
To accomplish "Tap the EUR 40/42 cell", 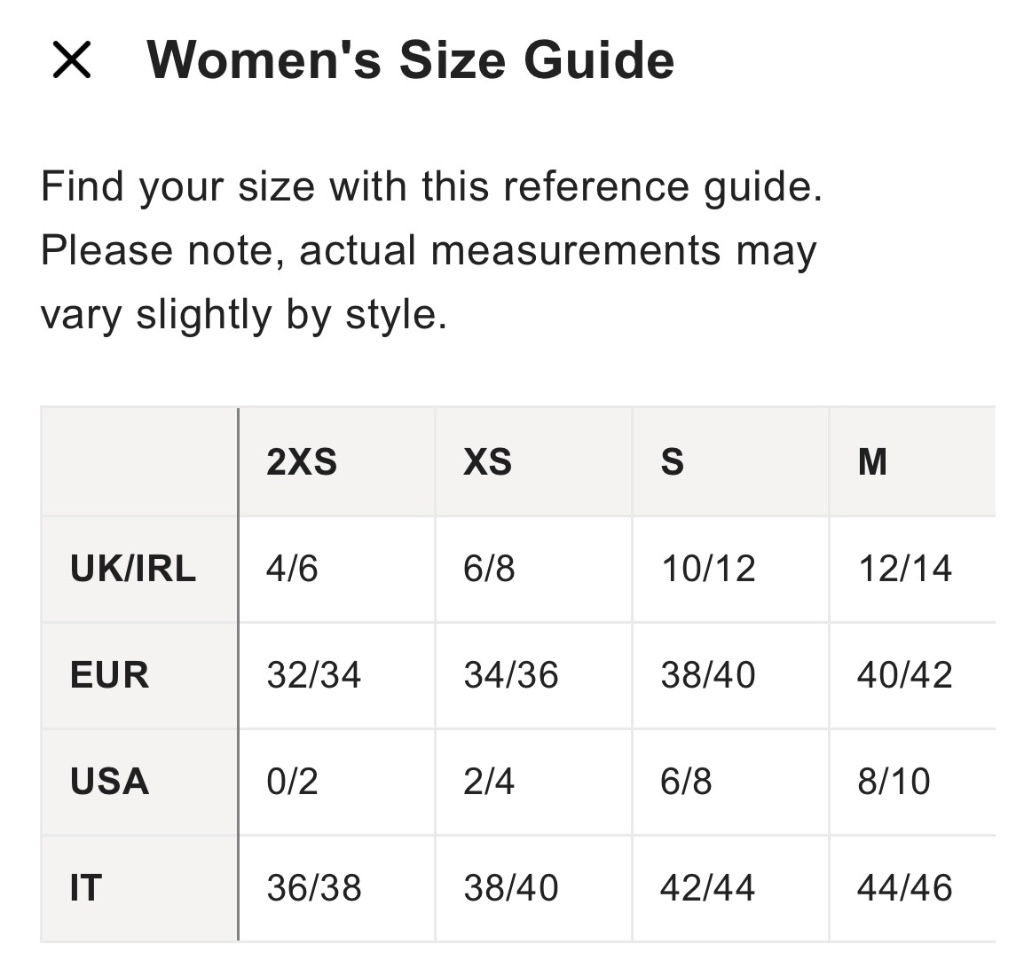I will coord(905,675).
